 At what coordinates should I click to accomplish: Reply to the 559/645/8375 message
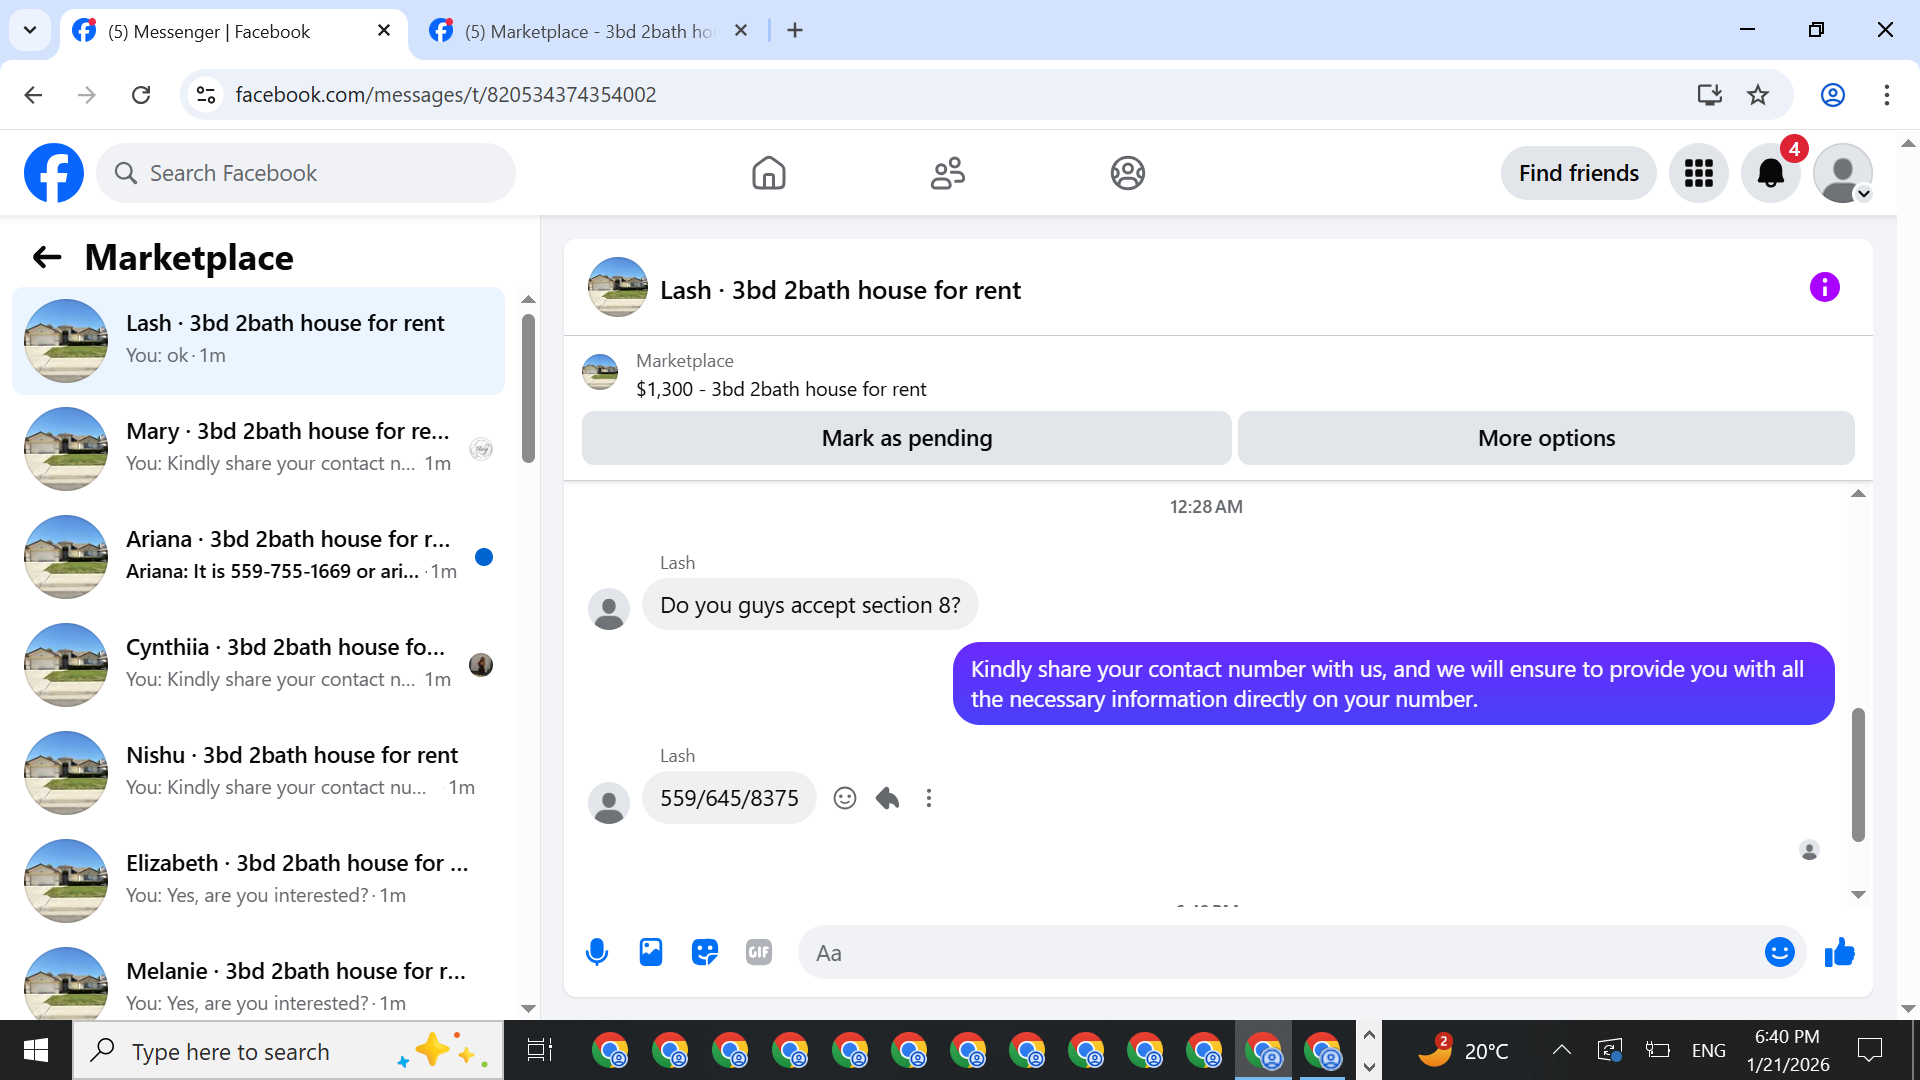[x=887, y=798]
